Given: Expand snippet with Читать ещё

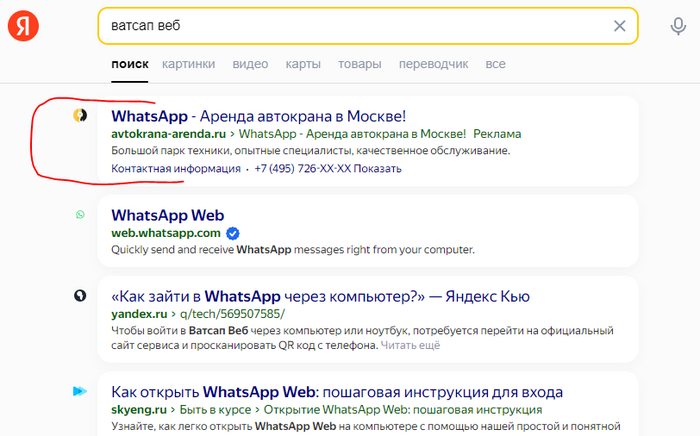Looking at the screenshot, I should pyautogui.click(x=410, y=345).
